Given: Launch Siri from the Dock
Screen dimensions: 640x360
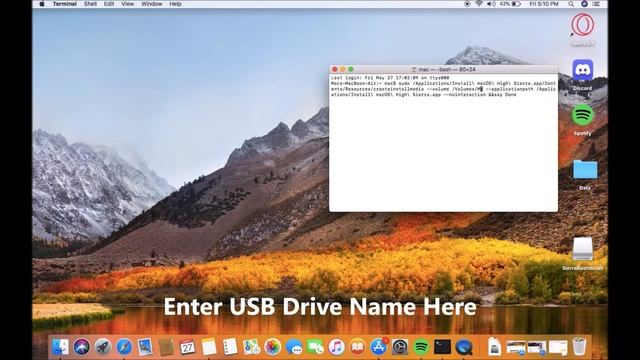Looking at the screenshot, I should (82, 347).
